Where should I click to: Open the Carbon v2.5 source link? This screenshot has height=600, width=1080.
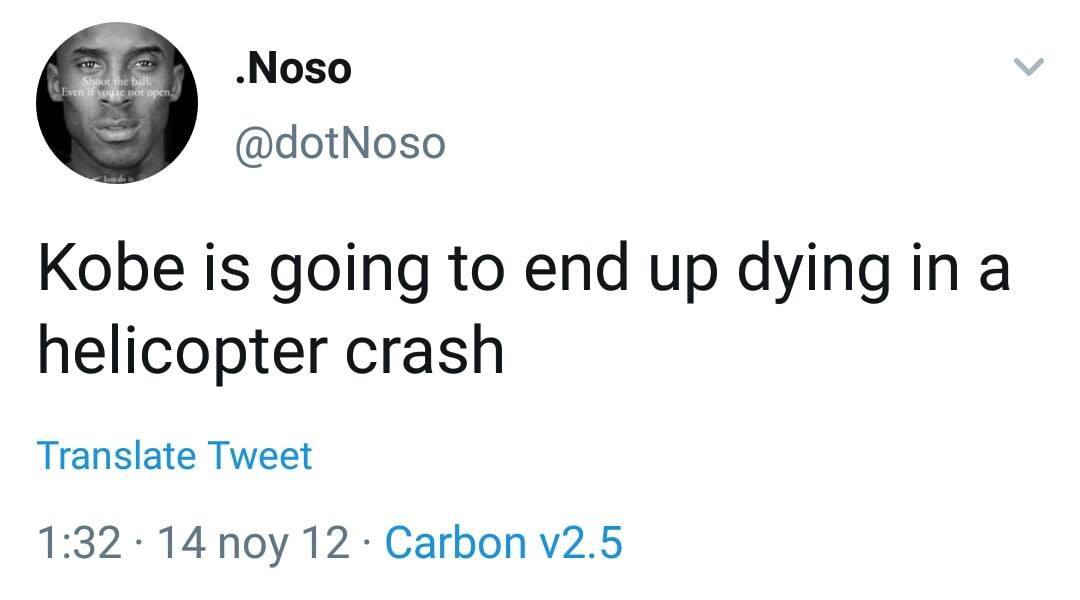pos(503,543)
